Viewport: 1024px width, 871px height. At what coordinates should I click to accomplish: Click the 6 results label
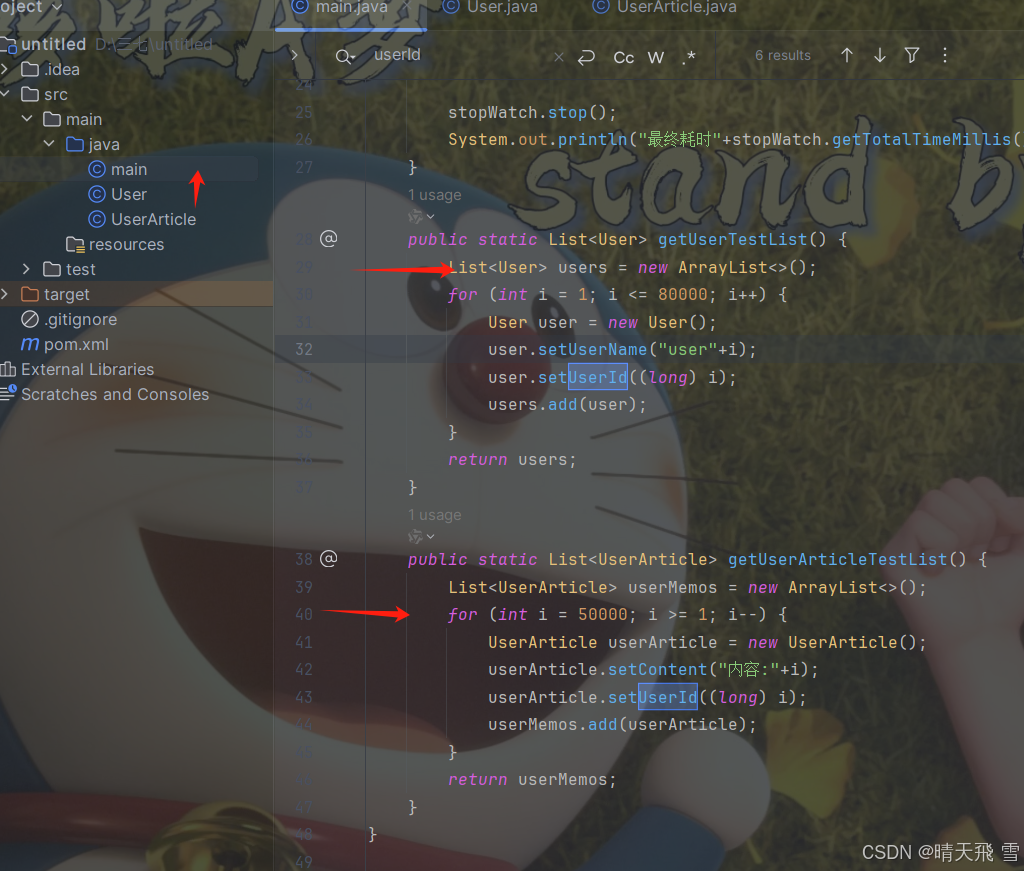782,55
